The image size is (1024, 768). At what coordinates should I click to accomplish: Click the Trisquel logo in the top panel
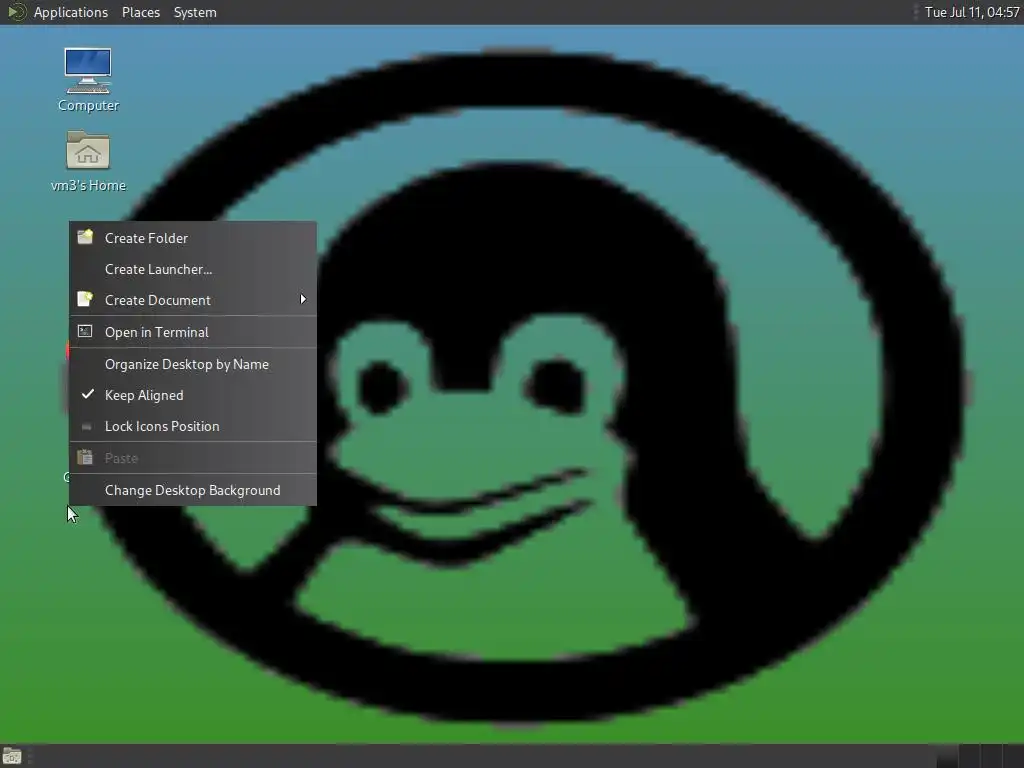pyautogui.click(x=16, y=12)
